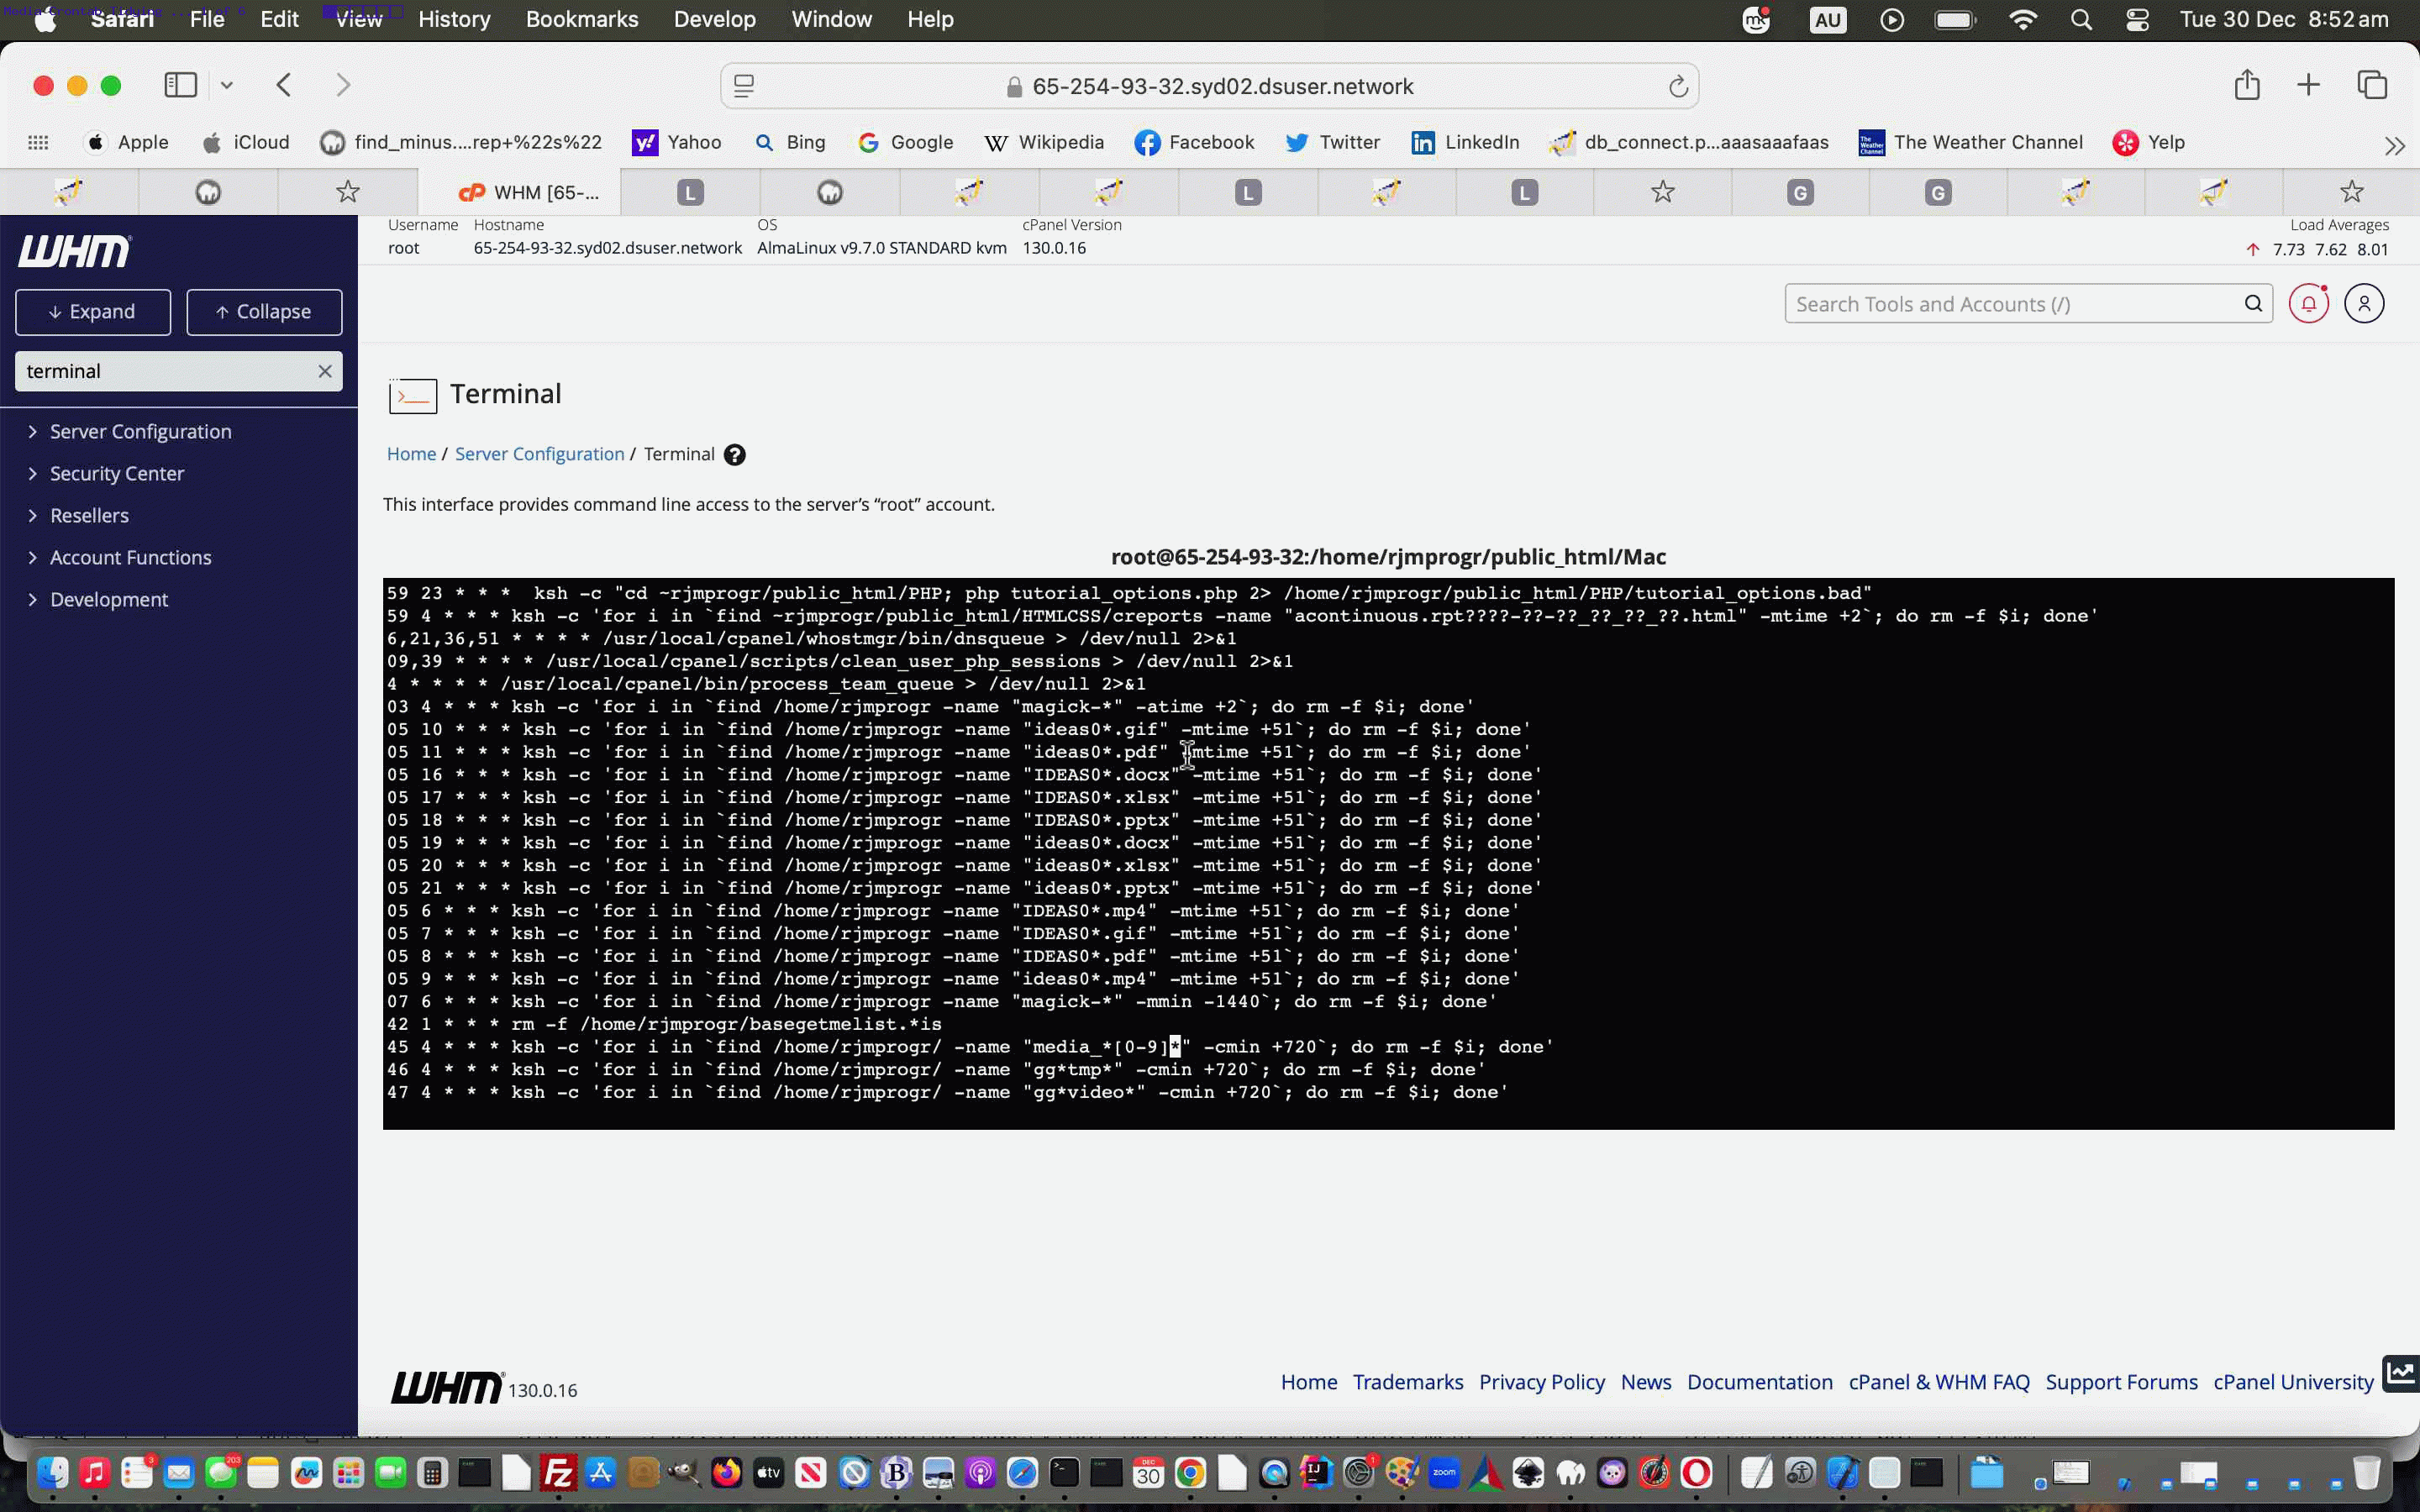This screenshot has height=1512, width=2420.
Task: Click the search magnifier in Search Tools field
Action: click(x=2252, y=303)
